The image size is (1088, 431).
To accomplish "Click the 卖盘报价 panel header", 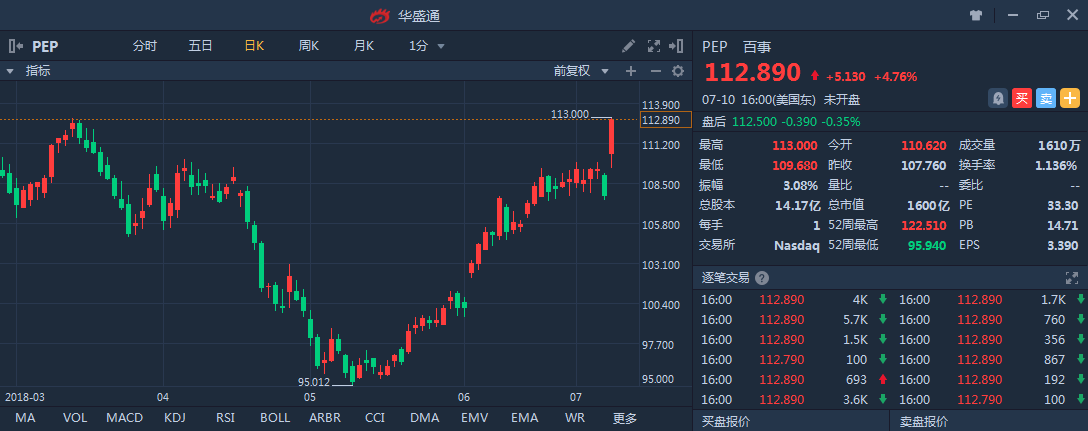I will [924, 421].
